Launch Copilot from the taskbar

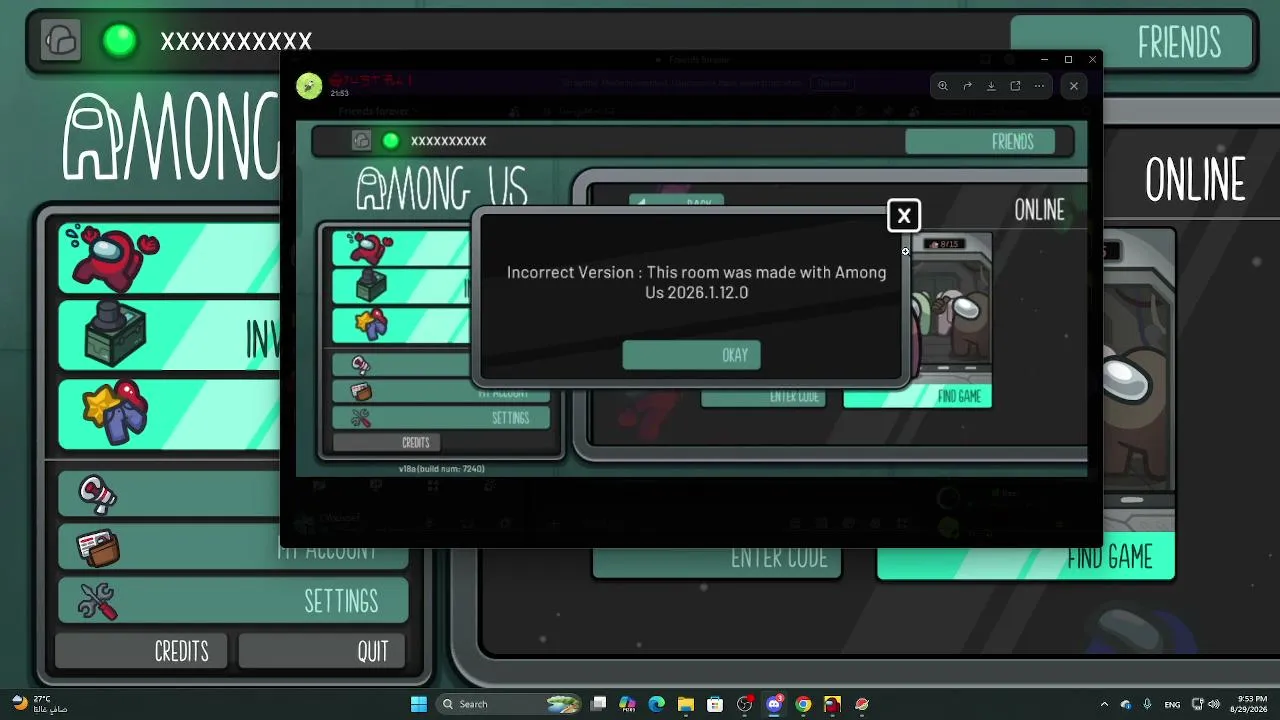pos(627,704)
